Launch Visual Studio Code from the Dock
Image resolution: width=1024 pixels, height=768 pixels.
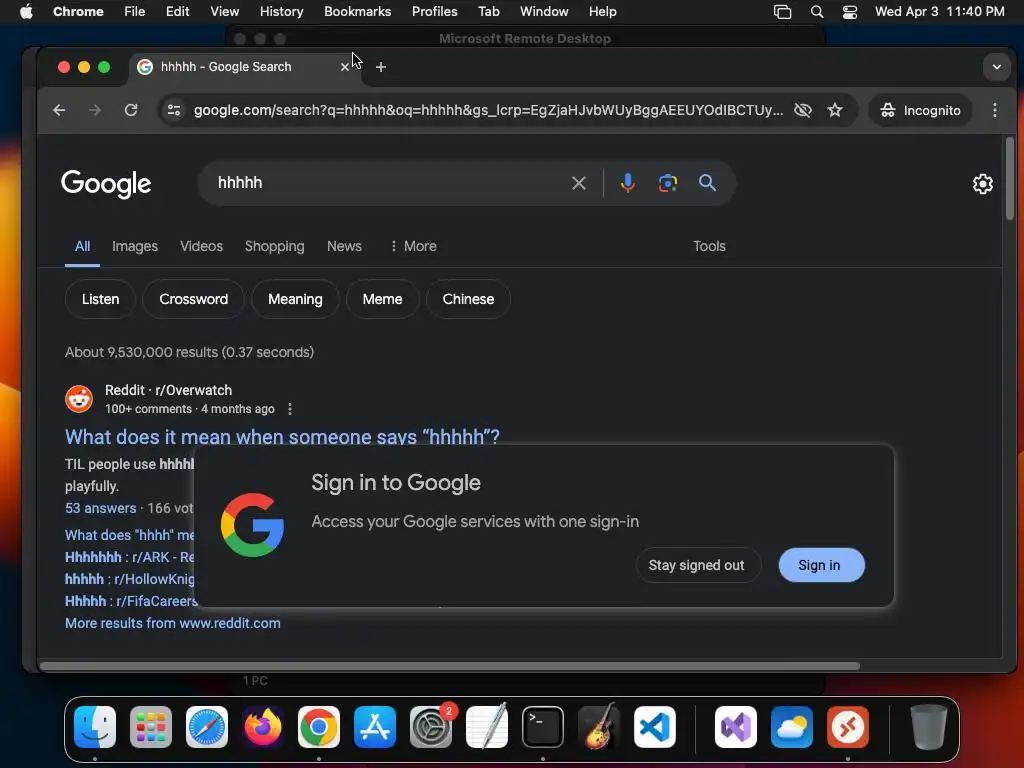(655, 727)
